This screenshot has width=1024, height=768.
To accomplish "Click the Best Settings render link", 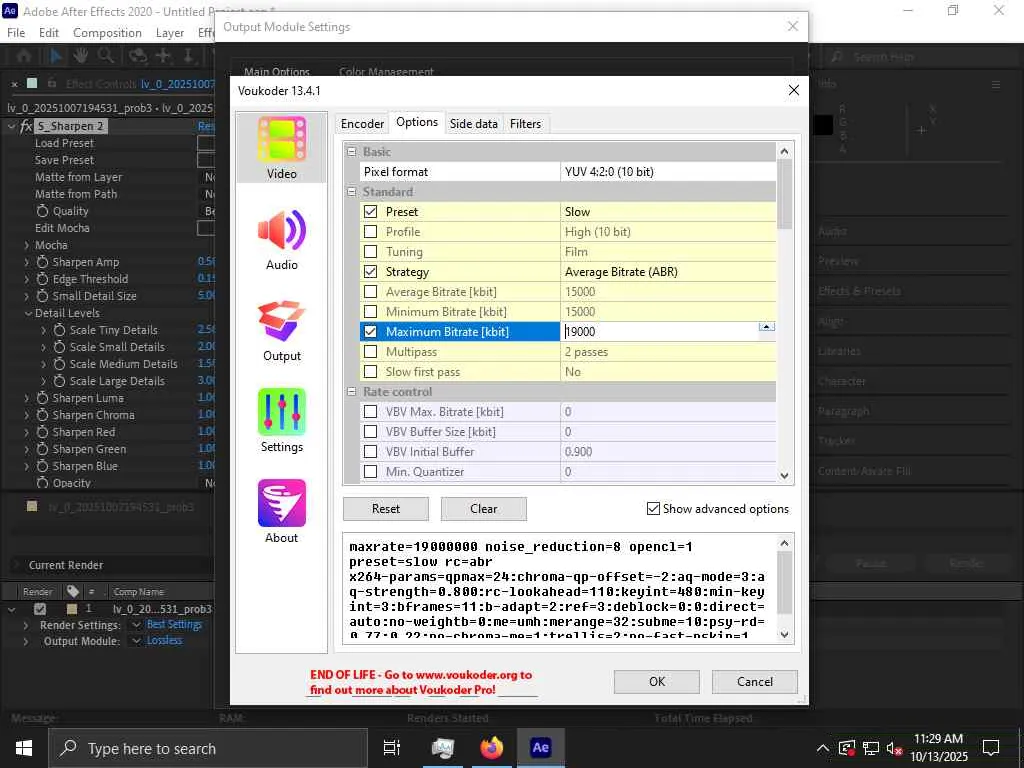I will (174, 625).
